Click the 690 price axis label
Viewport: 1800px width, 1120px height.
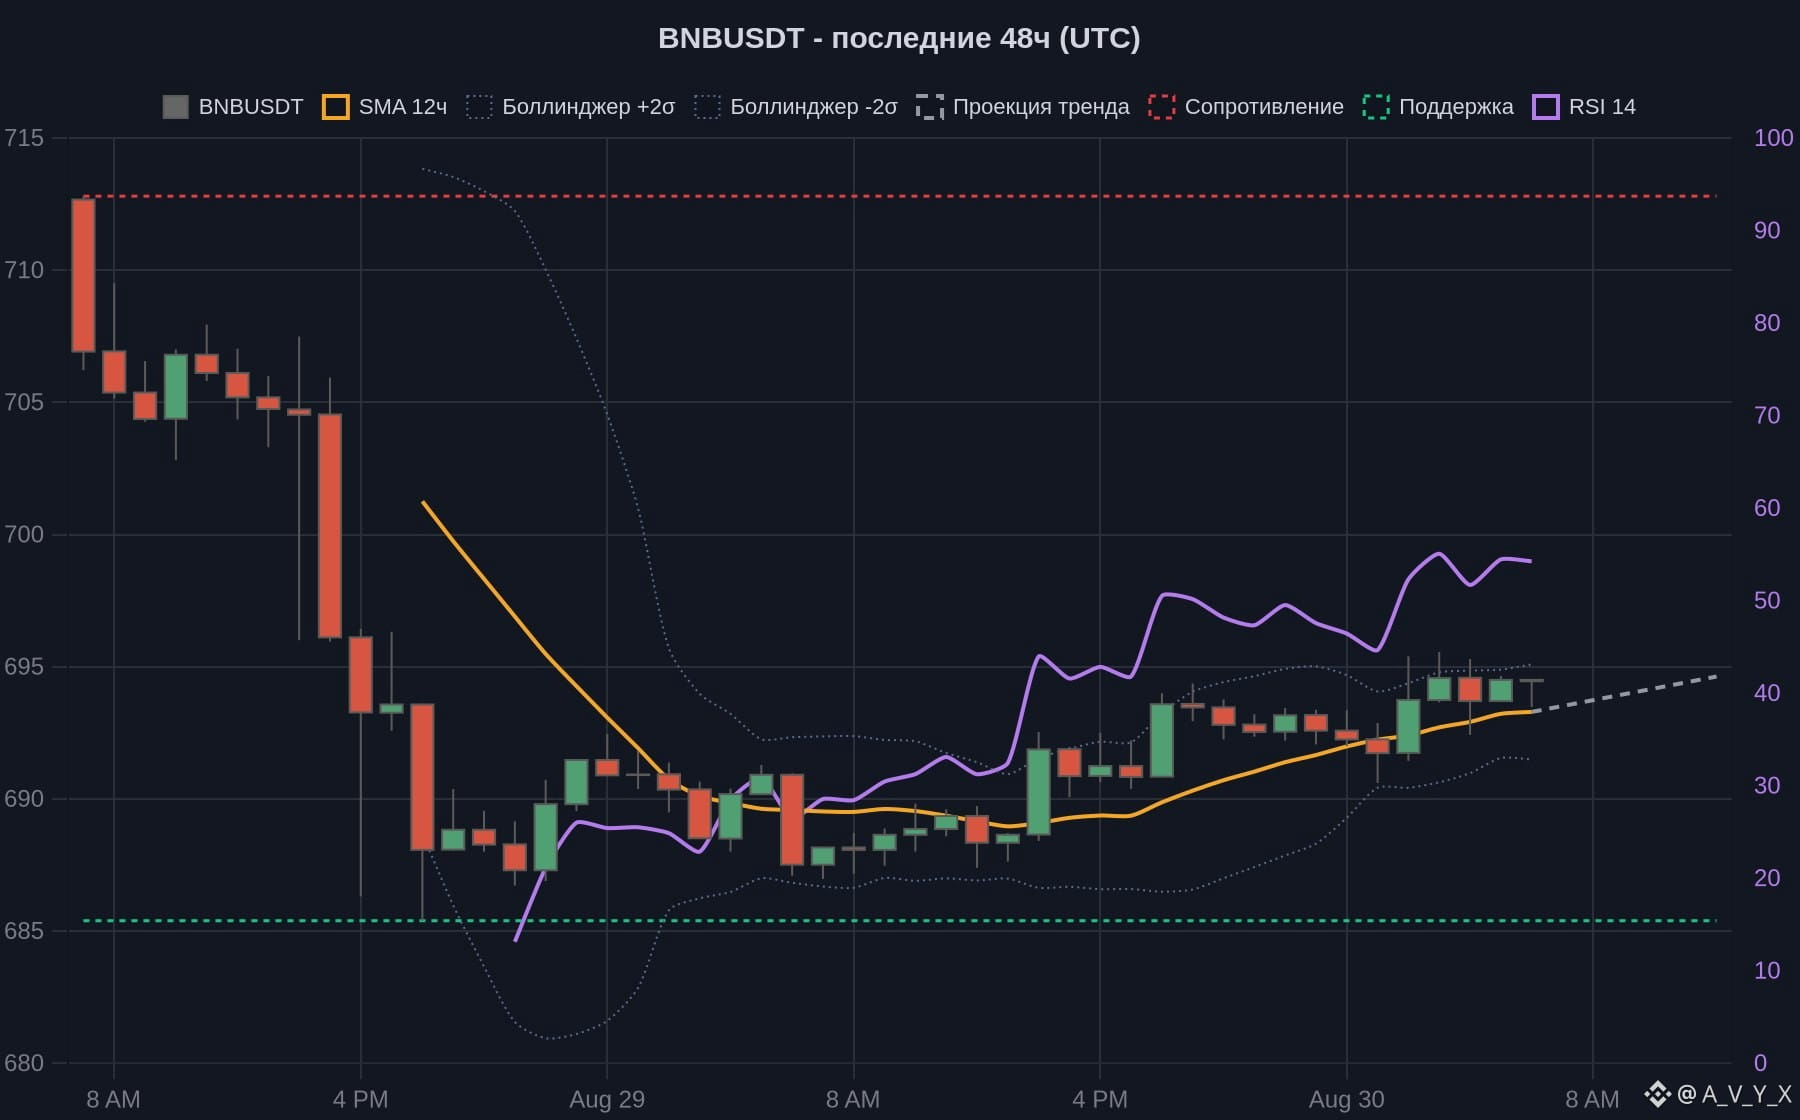click(x=24, y=799)
